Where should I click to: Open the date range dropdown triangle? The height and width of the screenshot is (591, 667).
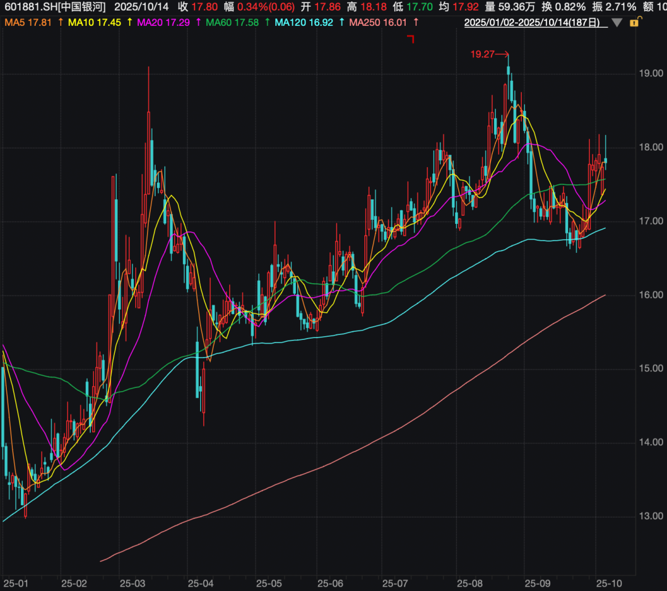(x=617, y=21)
